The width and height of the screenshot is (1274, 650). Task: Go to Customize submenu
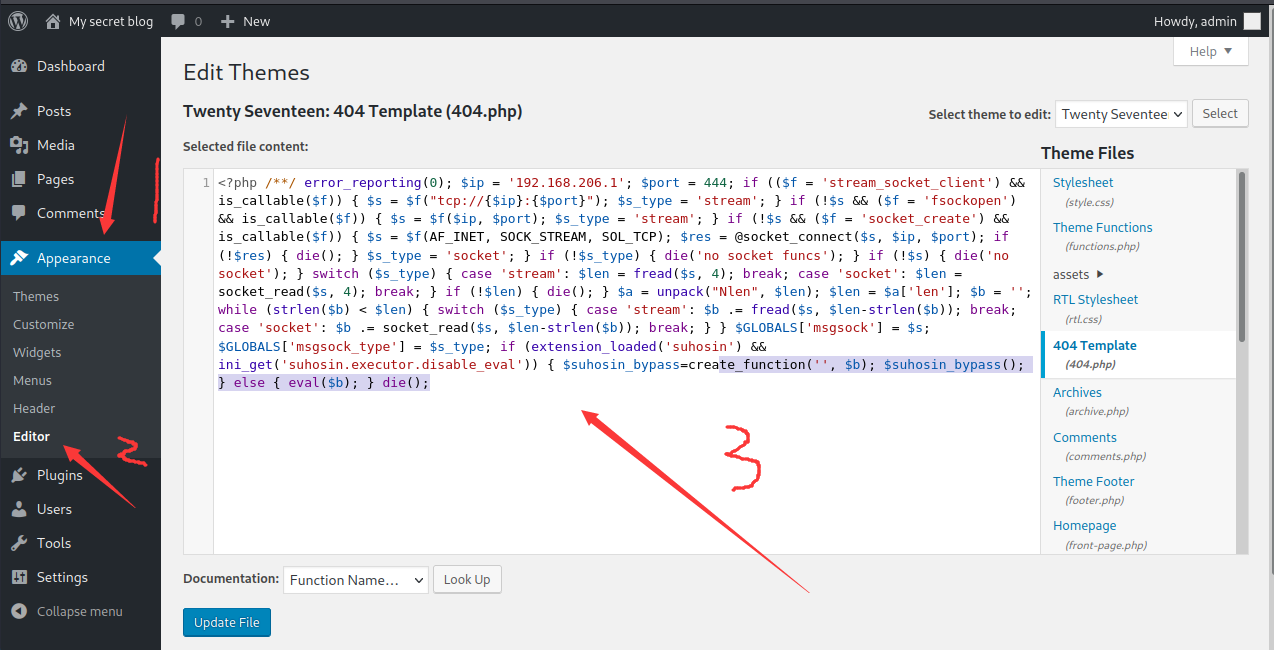coord(43,324)
